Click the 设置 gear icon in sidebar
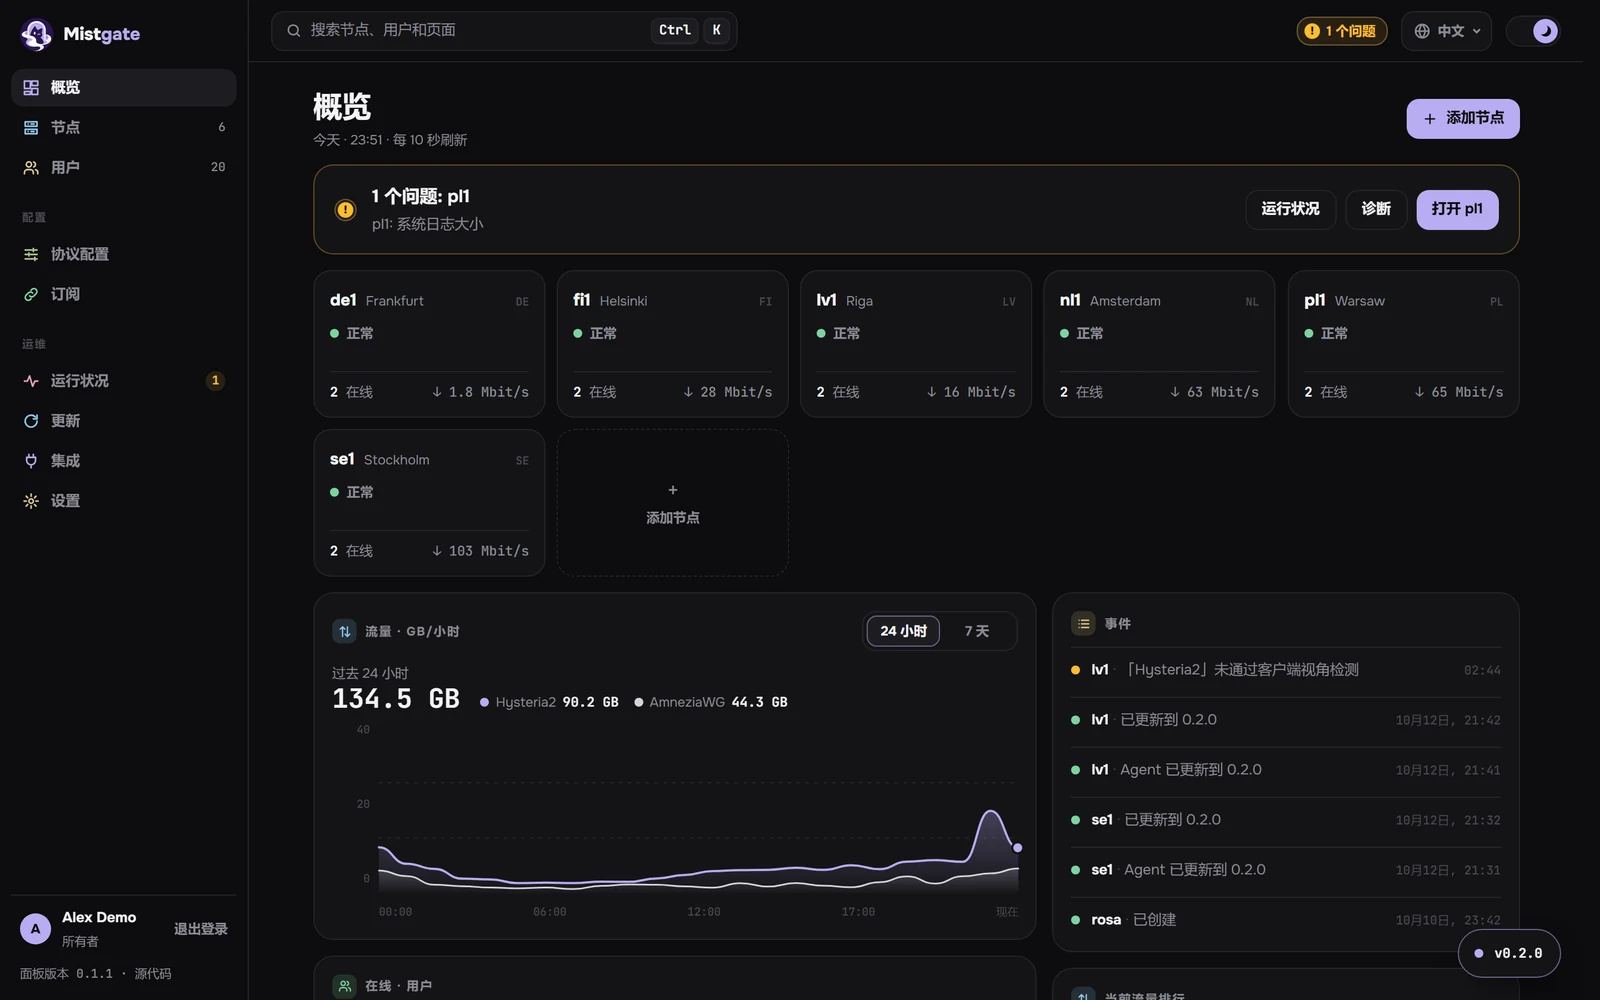The width and height of the screenshot is (1600, 1000). 31,501
